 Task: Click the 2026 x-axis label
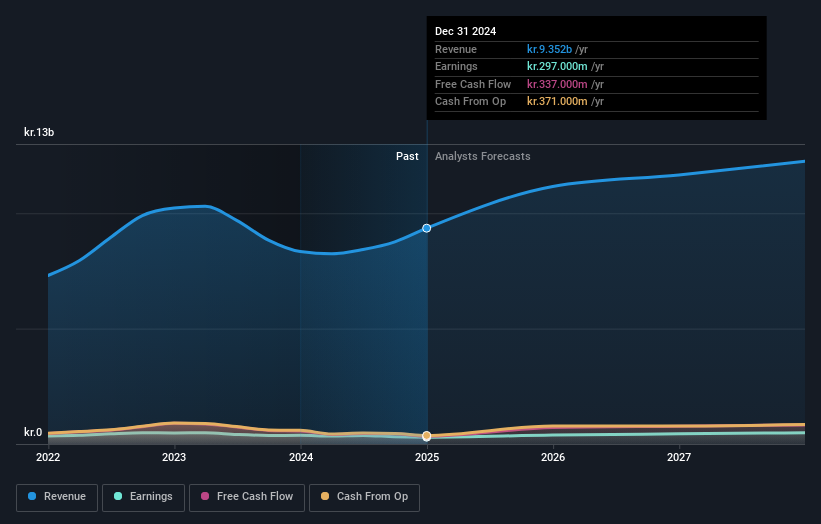pyautogui.click(x=553, y=458)
